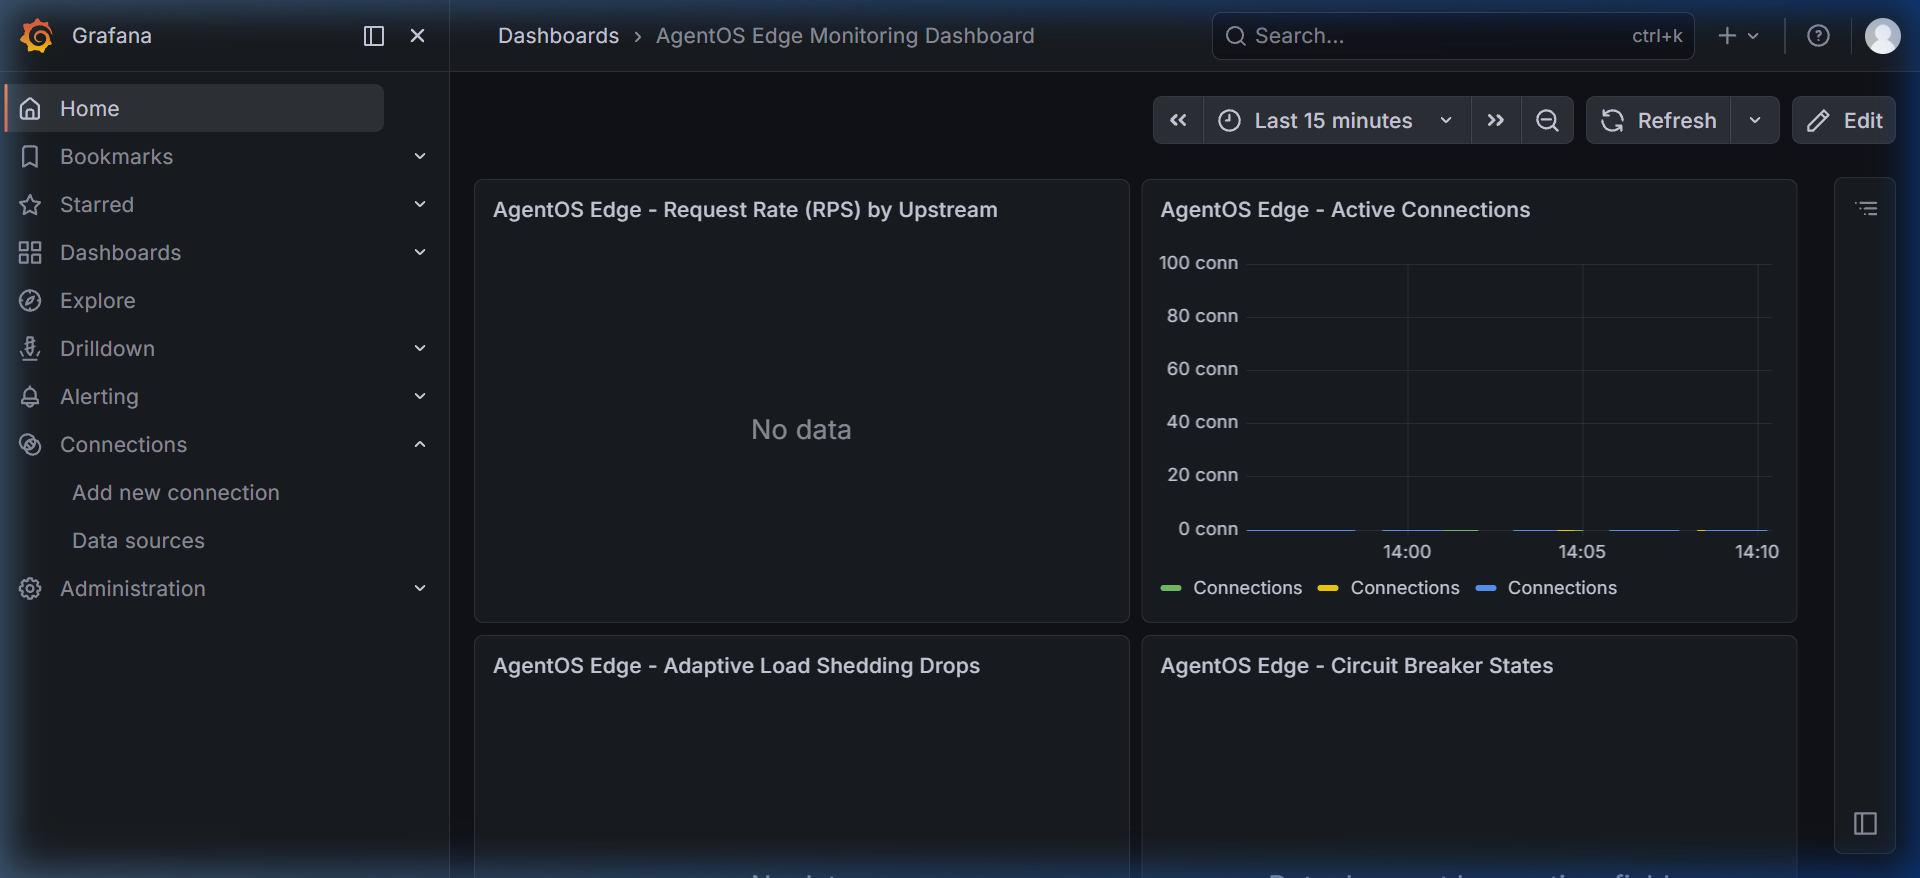The width and height of the screenshot is (1920, 878).
Task: Click the Refresh button
Action: coord(1658,121)
